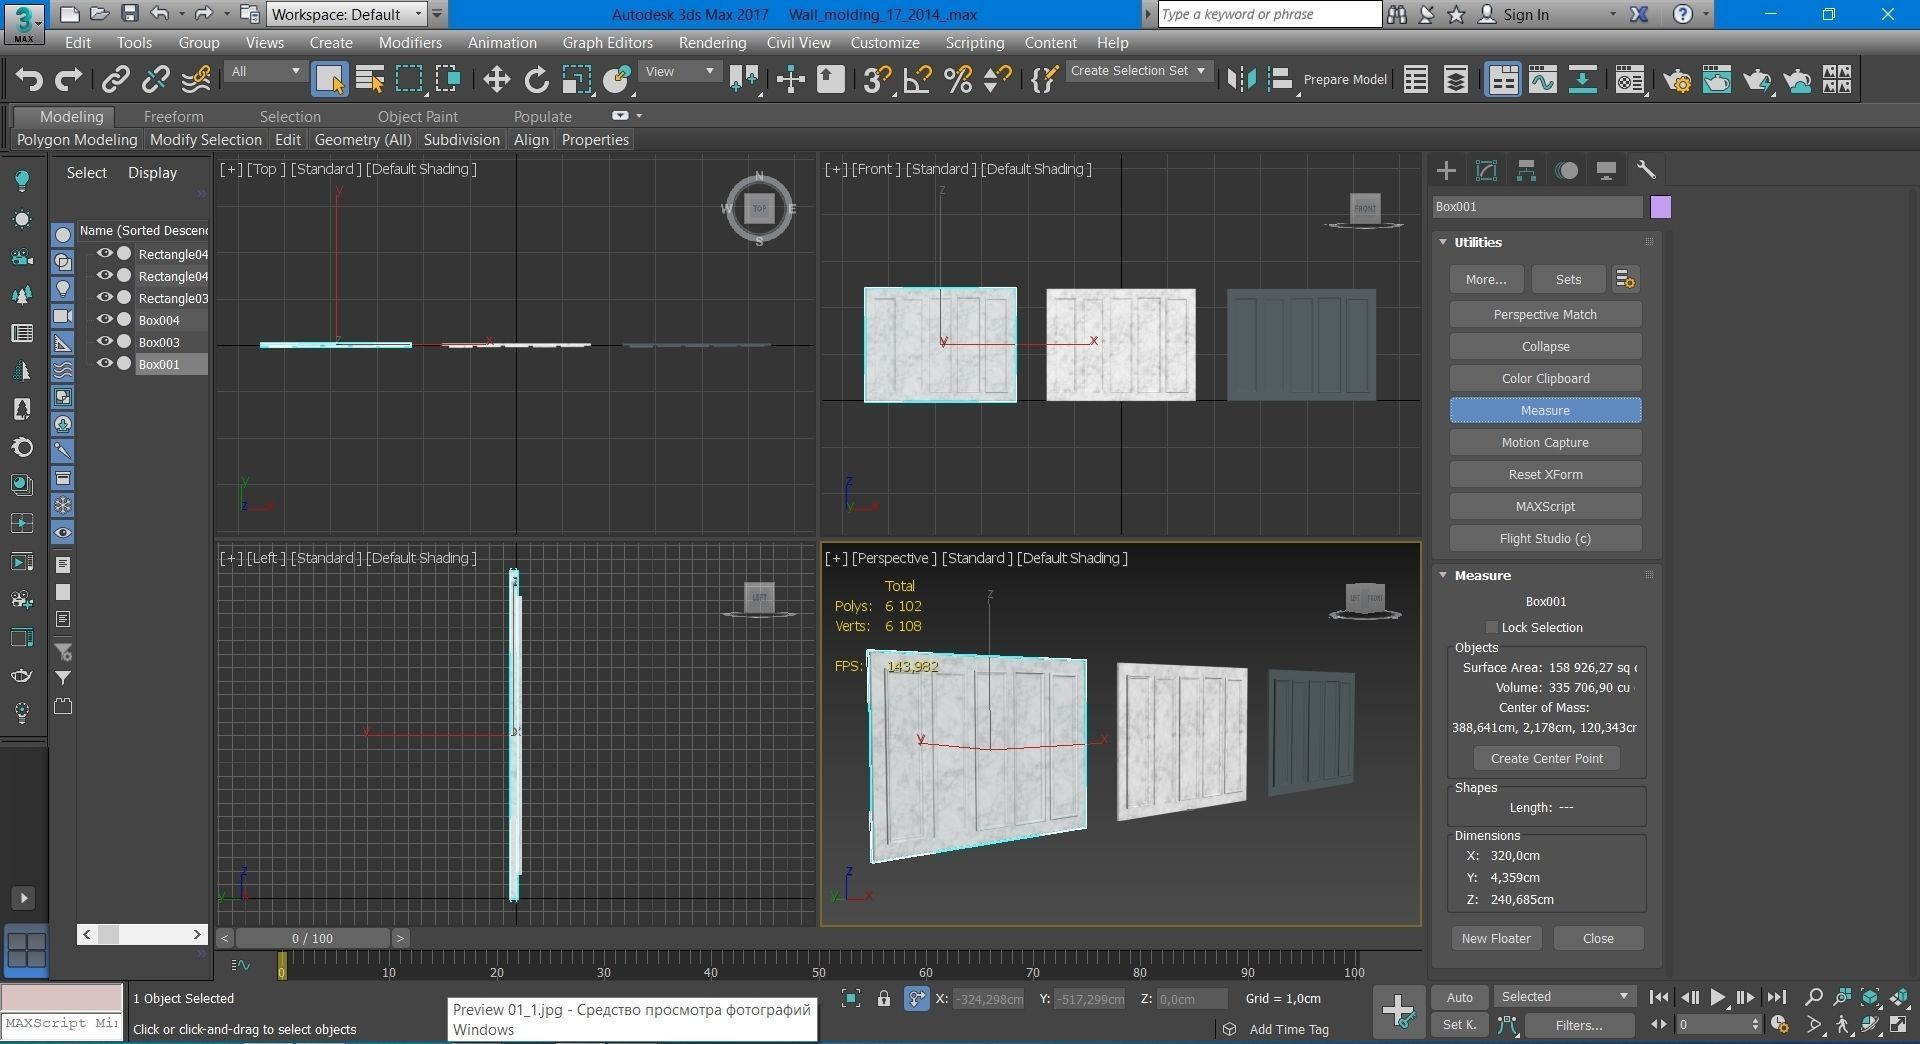Toggle visibility of Box003 object
This screenshot has height=1044, width=1920.
coord(104,342)
